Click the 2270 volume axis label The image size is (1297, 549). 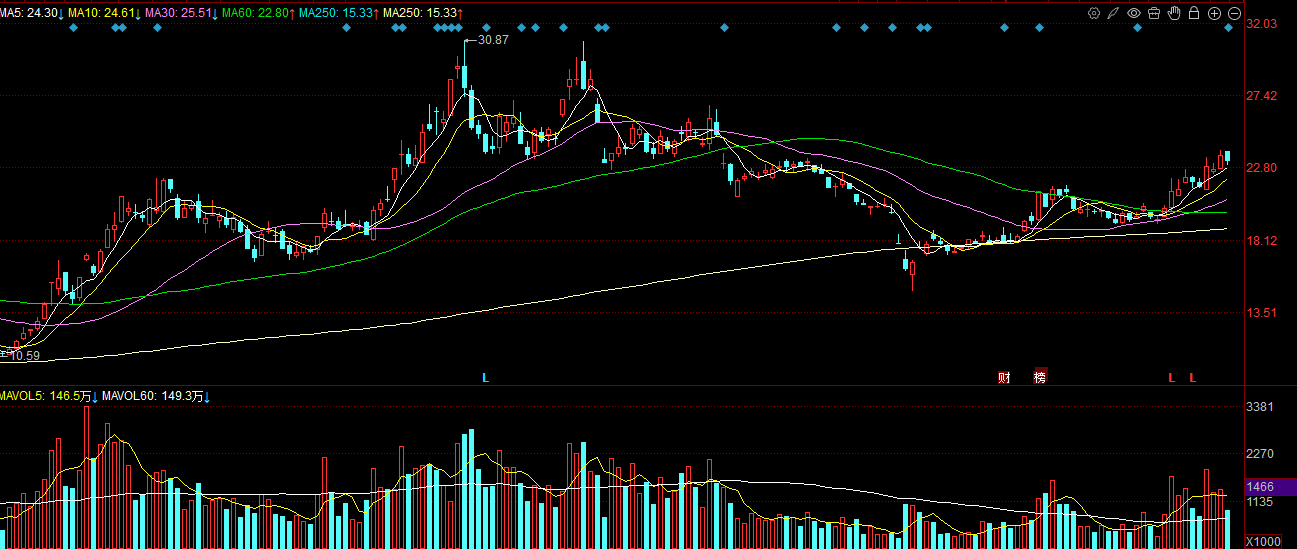1262,454
